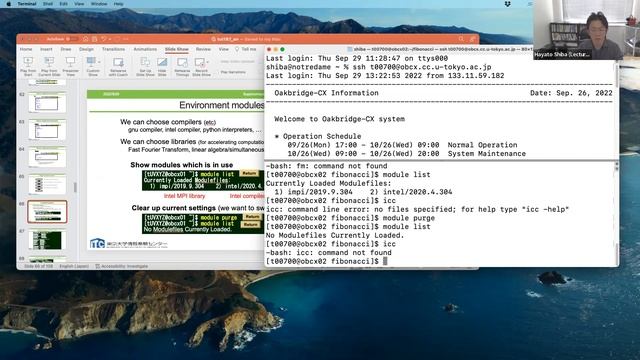Screen dimensions: 640x360
Task: Select slide 67 thumbnail
Action: coord(47,239)
